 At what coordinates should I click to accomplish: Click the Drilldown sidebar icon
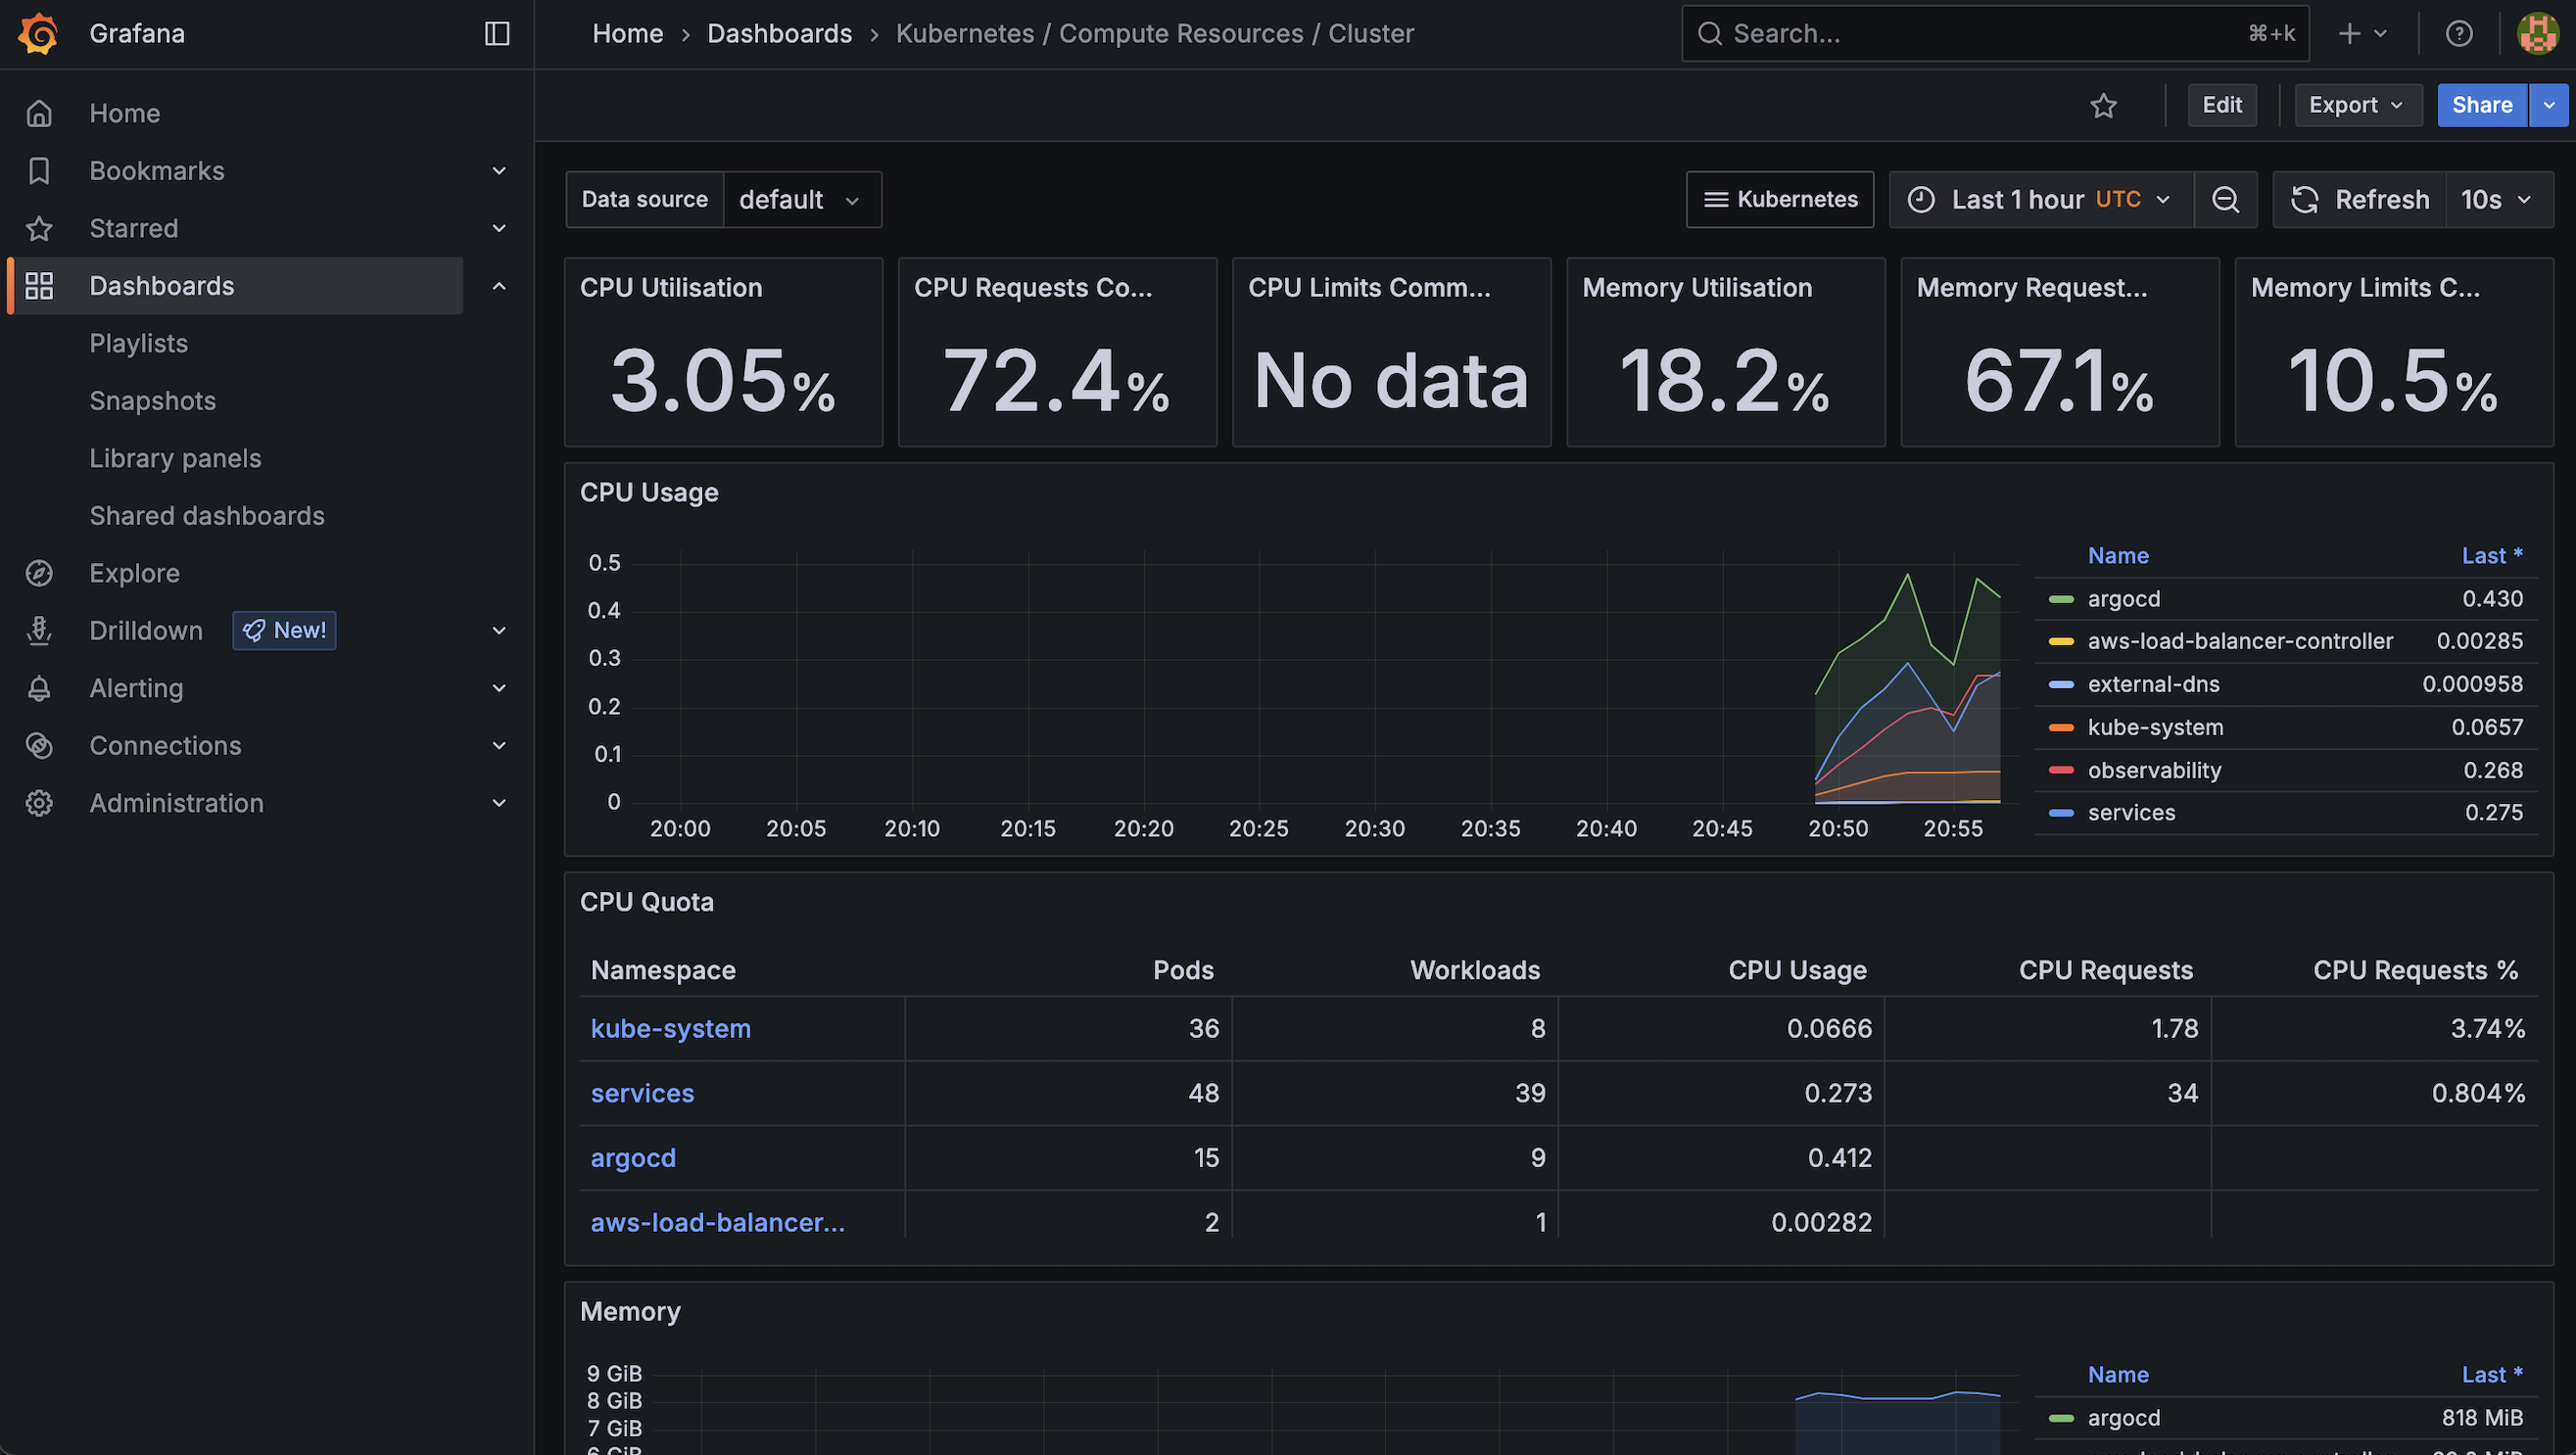[39, 631]
